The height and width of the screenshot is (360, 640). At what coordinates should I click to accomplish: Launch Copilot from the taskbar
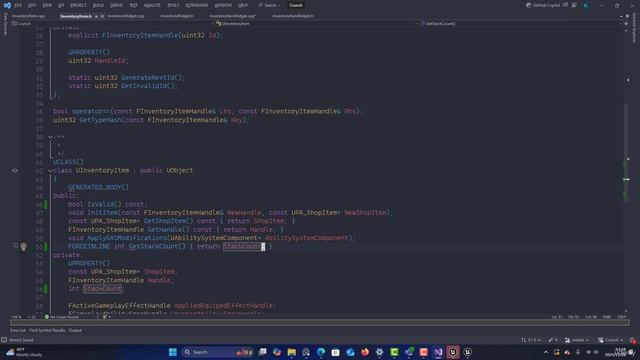click(277, 352)
